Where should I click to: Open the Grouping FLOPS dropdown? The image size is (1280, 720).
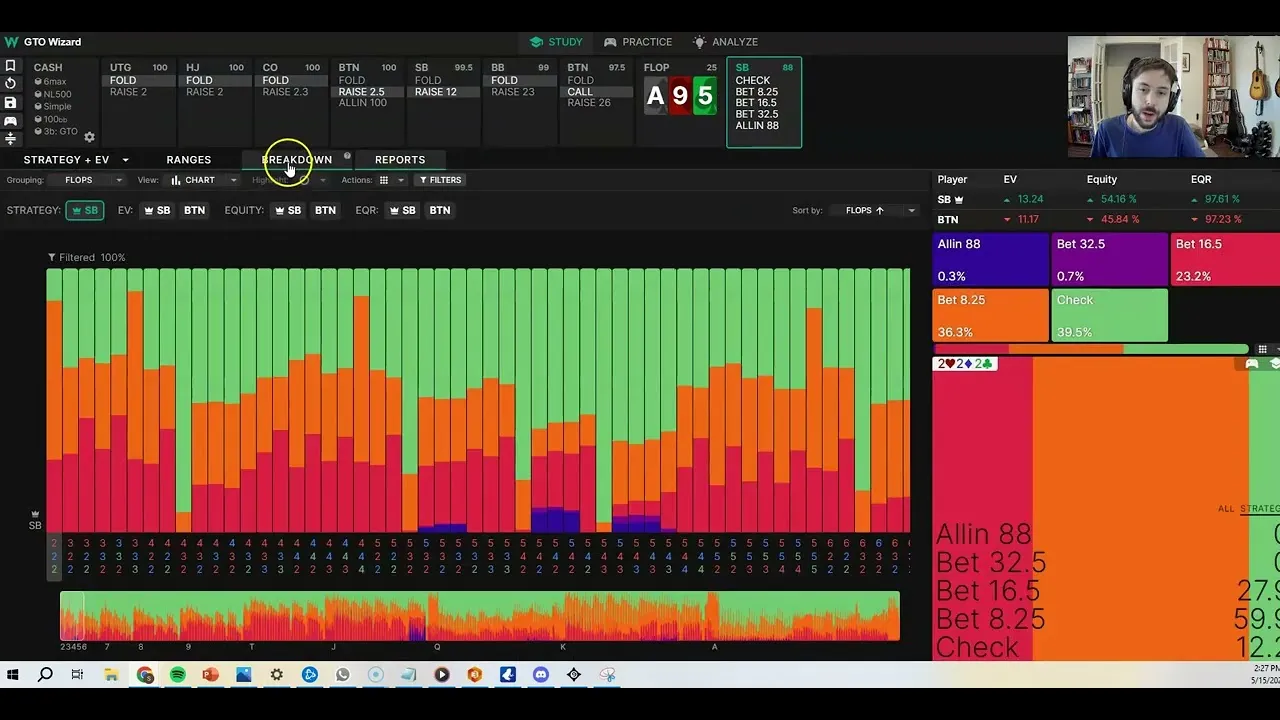coord(93,180)
